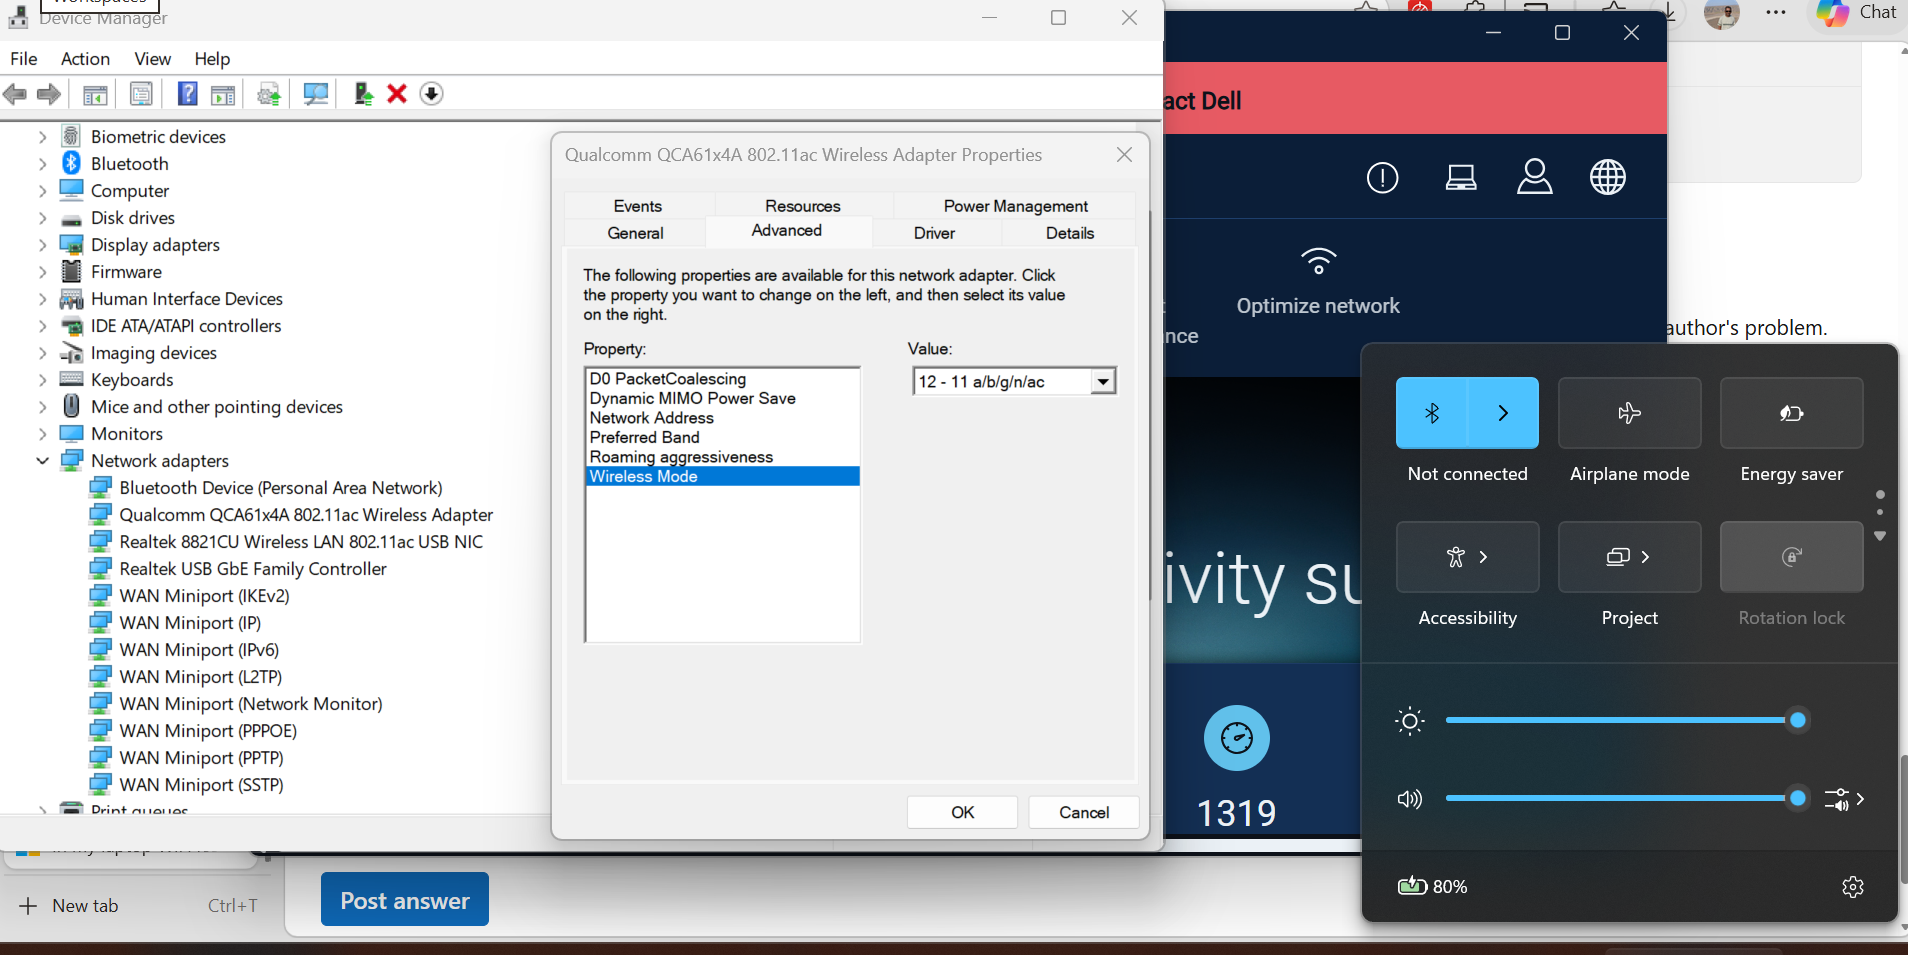Click the Post answer button
Image resolution: width=1908 pixels, height=955 pixels.
(x=404, y=900)
